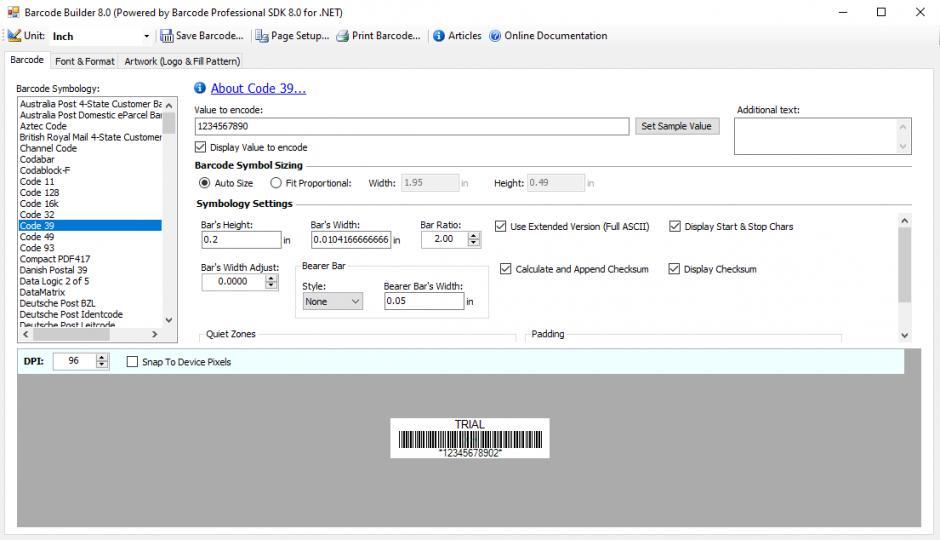Click Print Barcode... toolbar label

click(x=386, y=36)
